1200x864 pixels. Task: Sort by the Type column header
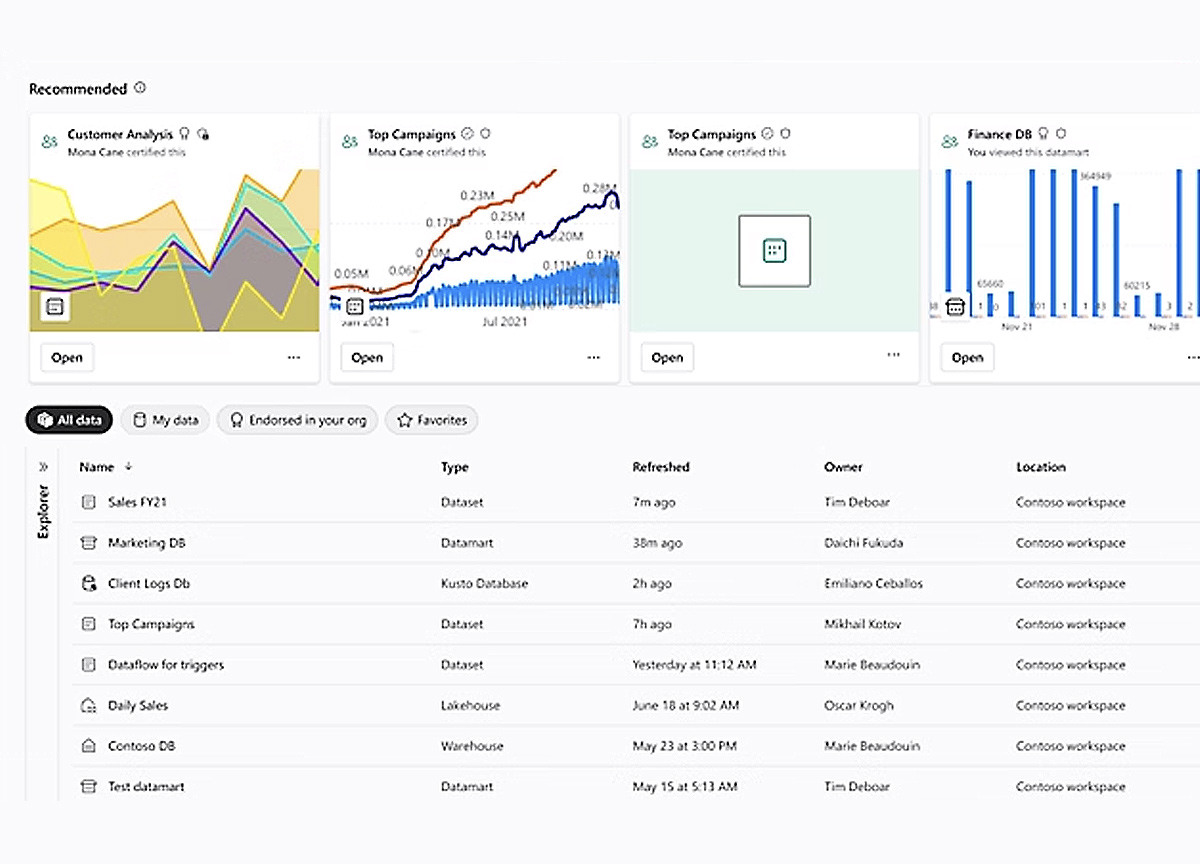pyautogui.click(x=454, y=467)
